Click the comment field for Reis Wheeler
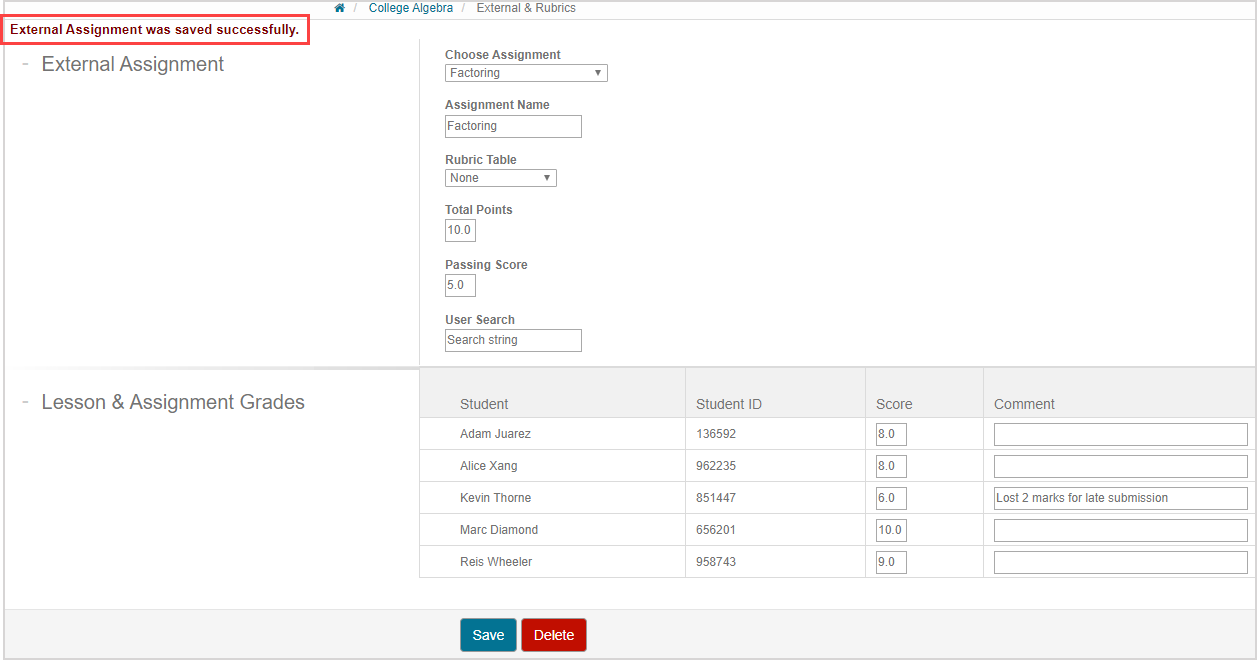The image size is (1257, 660). (x=1120, y=562)
